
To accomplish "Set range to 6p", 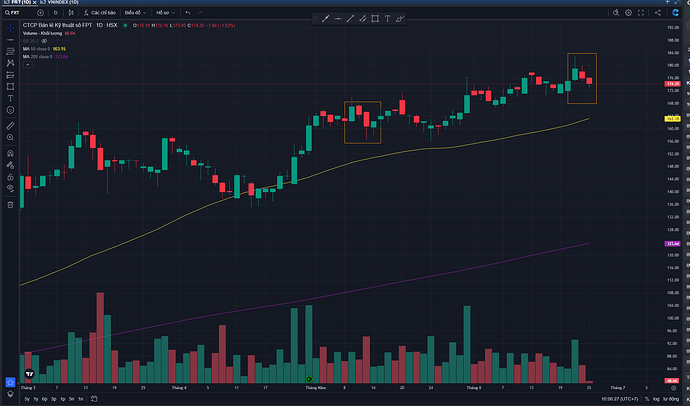I will [44, 399].
